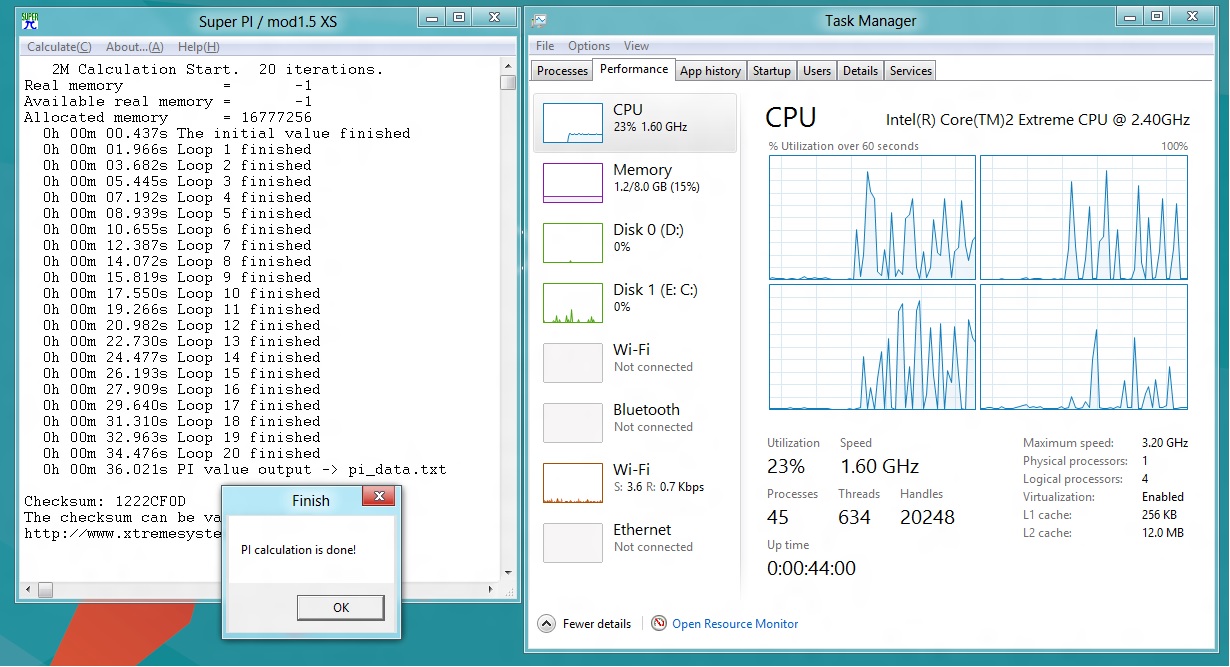Click the Virtualization value Enabled
The width and height of the screenshot is (1230, 667).
1162,497
